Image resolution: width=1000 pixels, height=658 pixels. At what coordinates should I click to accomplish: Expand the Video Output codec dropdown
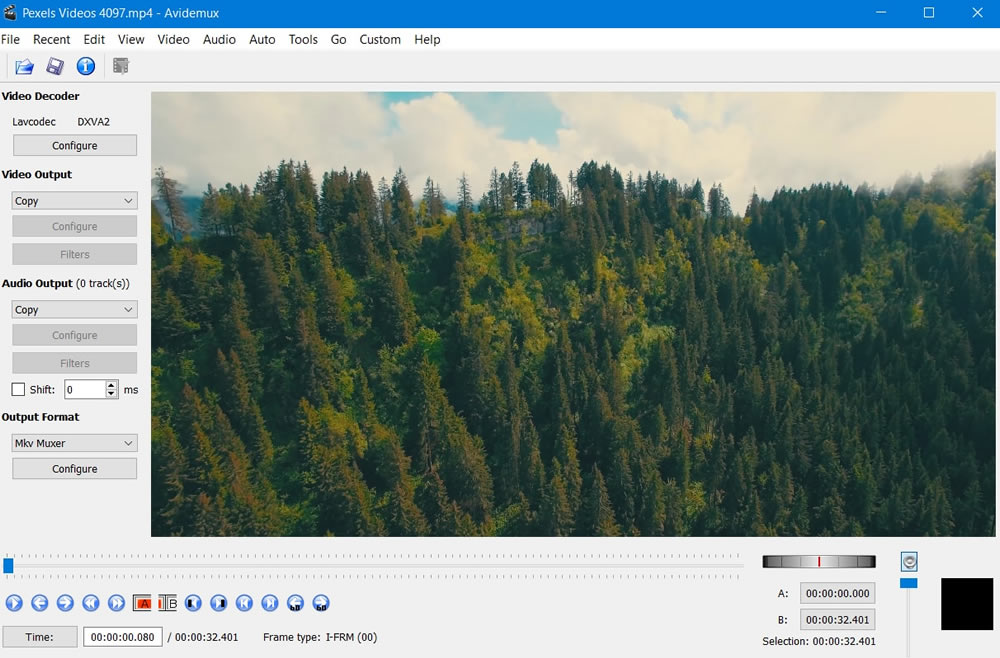pos(75,201)
